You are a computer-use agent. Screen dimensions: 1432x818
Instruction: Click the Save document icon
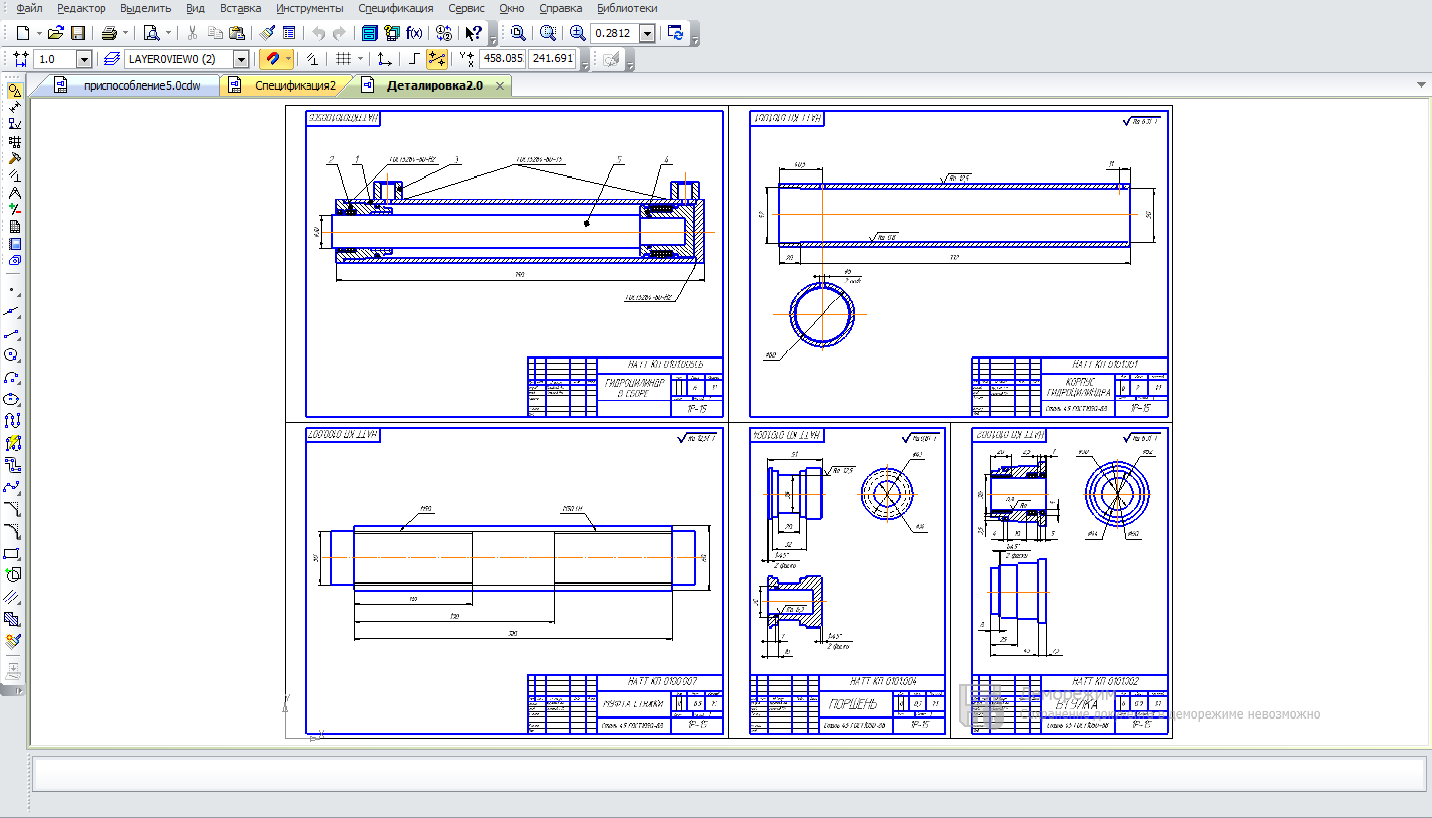[x=77, y=33]
